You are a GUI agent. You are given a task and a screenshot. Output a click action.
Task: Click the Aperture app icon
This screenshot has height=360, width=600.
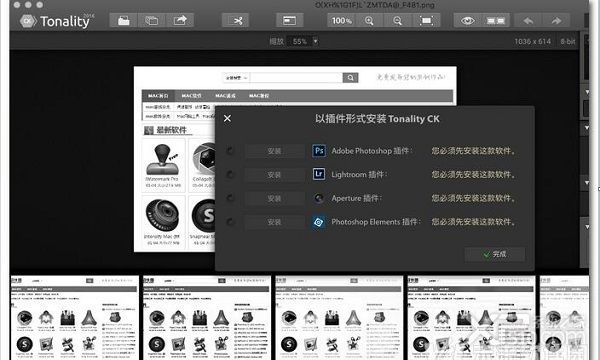tap(319, 198)
